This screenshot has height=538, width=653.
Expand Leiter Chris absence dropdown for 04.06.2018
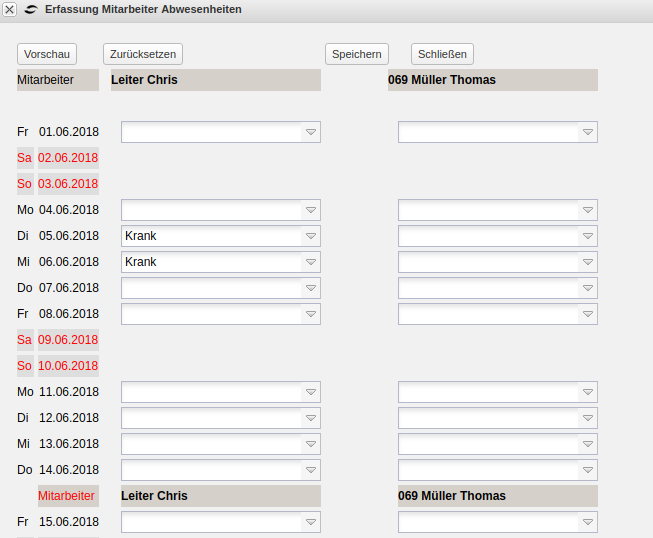tap(310, 210)
